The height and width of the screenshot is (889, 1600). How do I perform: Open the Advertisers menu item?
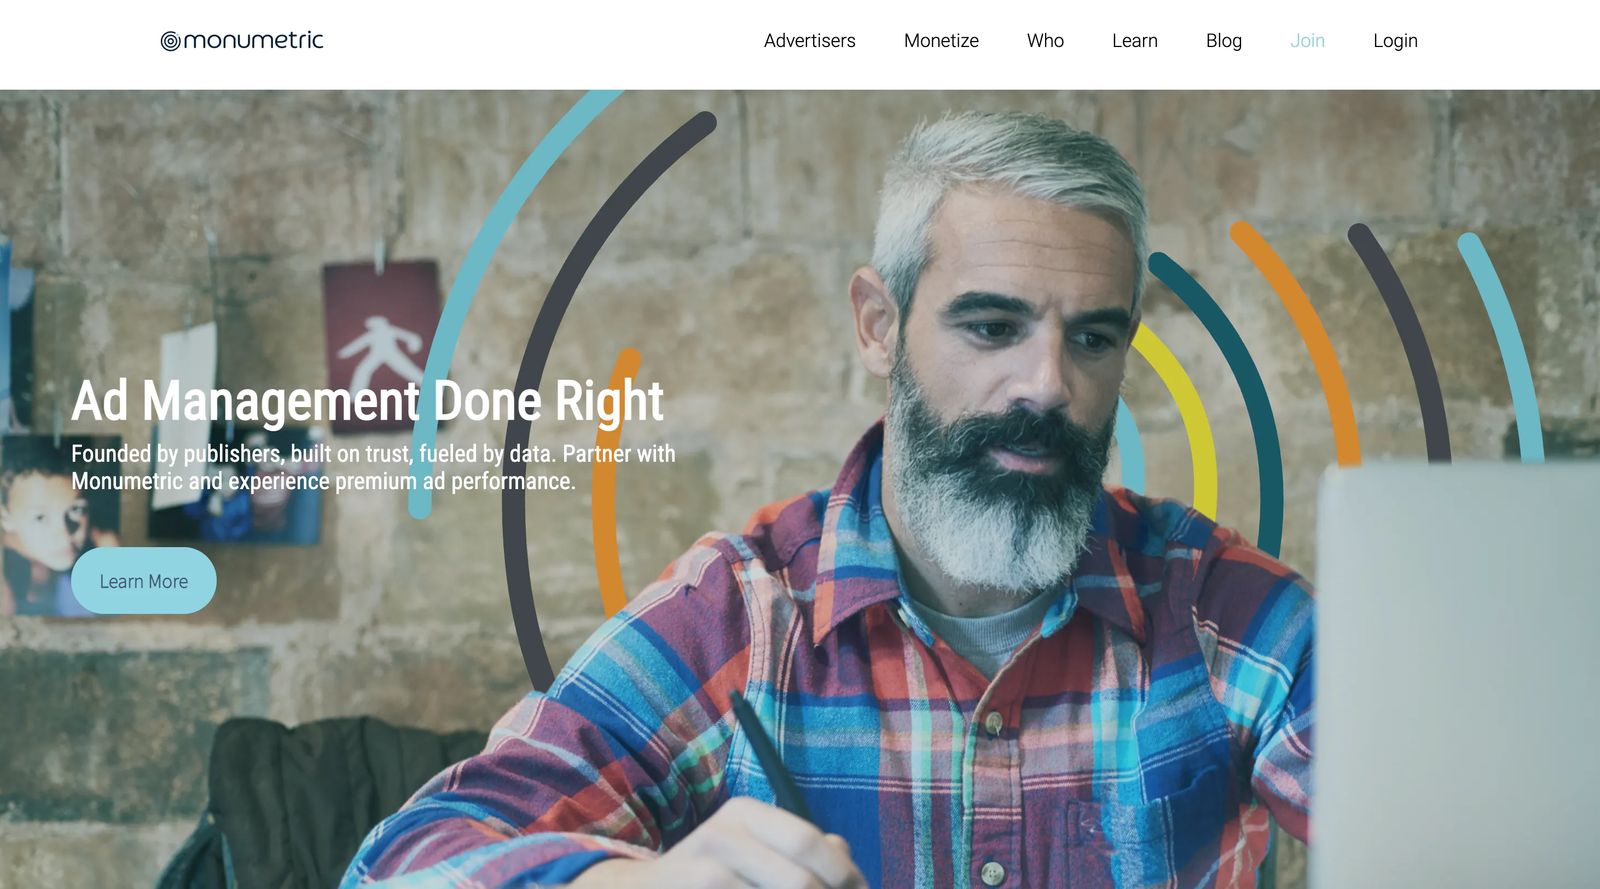[x=810, y=41]
